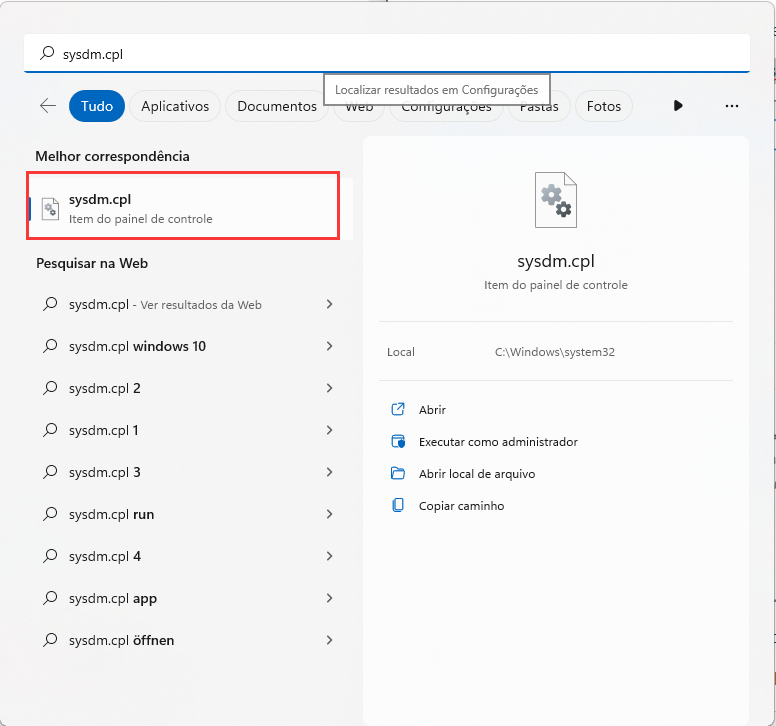Expand arrow for Ver resultados da Web
The image size is (776, 726).
pos(329,304)
